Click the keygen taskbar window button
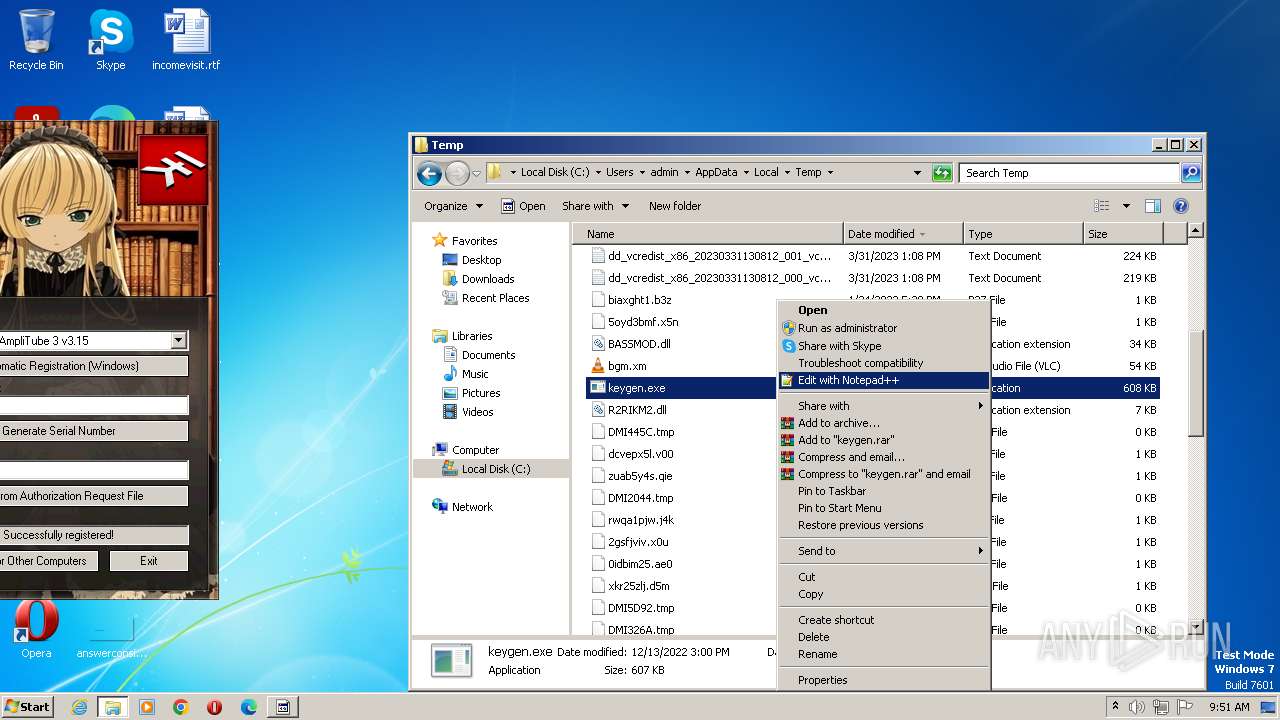1280x720 pixels. [283, 707]
